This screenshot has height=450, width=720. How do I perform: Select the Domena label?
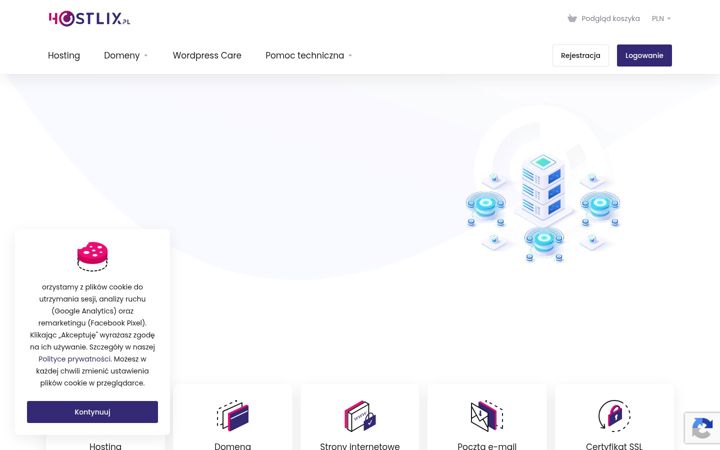tap(232, 446)
